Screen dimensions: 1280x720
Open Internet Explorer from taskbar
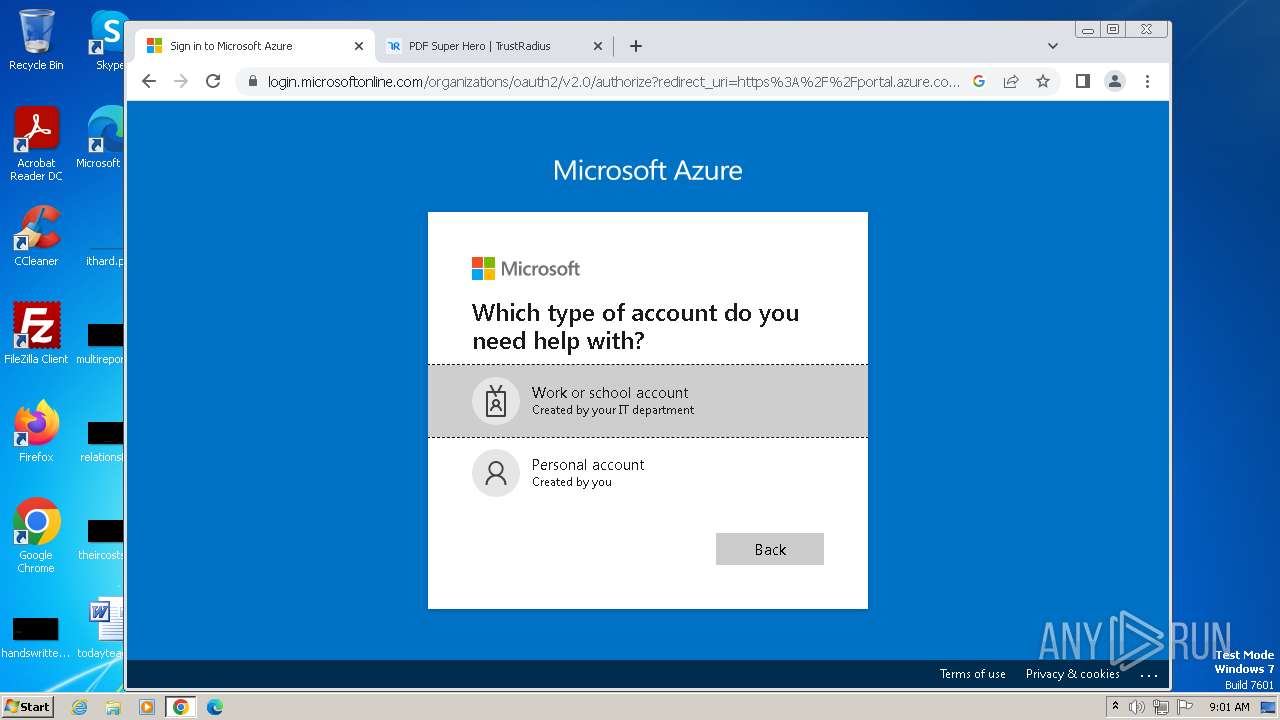point(79,707)
